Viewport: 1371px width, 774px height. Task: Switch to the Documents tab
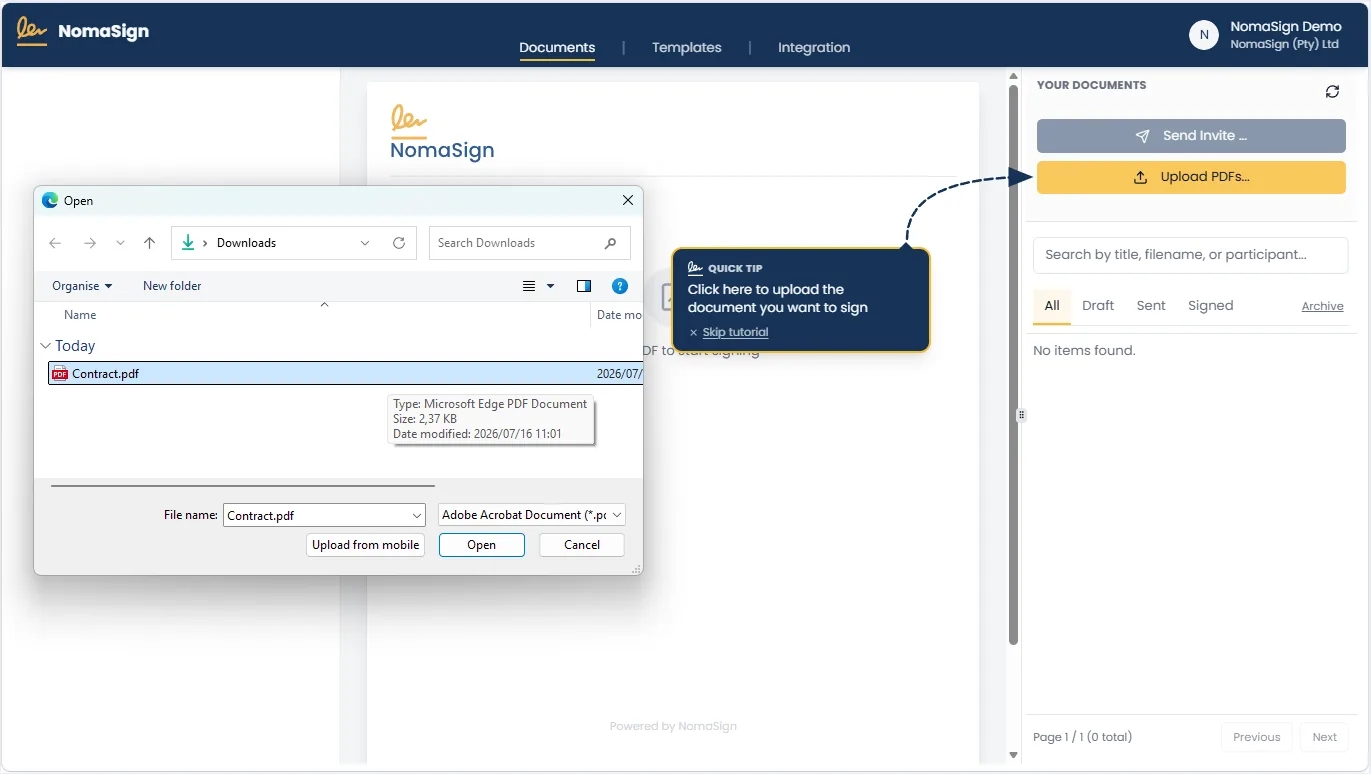coord(557,47)
